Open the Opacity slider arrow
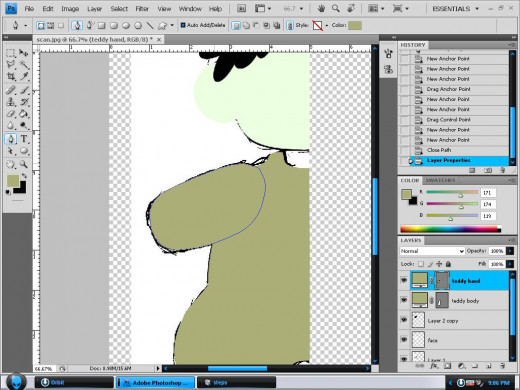The image size is (520, 390). tap(510, 251)
